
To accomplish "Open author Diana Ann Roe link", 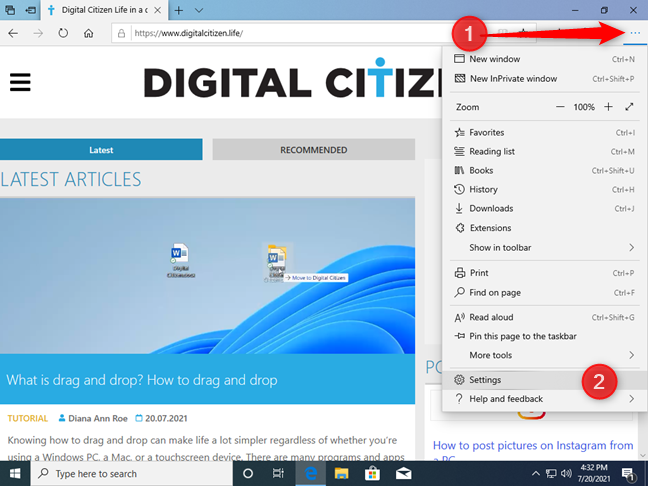I will pyautogui.click(x=98, y=418).
